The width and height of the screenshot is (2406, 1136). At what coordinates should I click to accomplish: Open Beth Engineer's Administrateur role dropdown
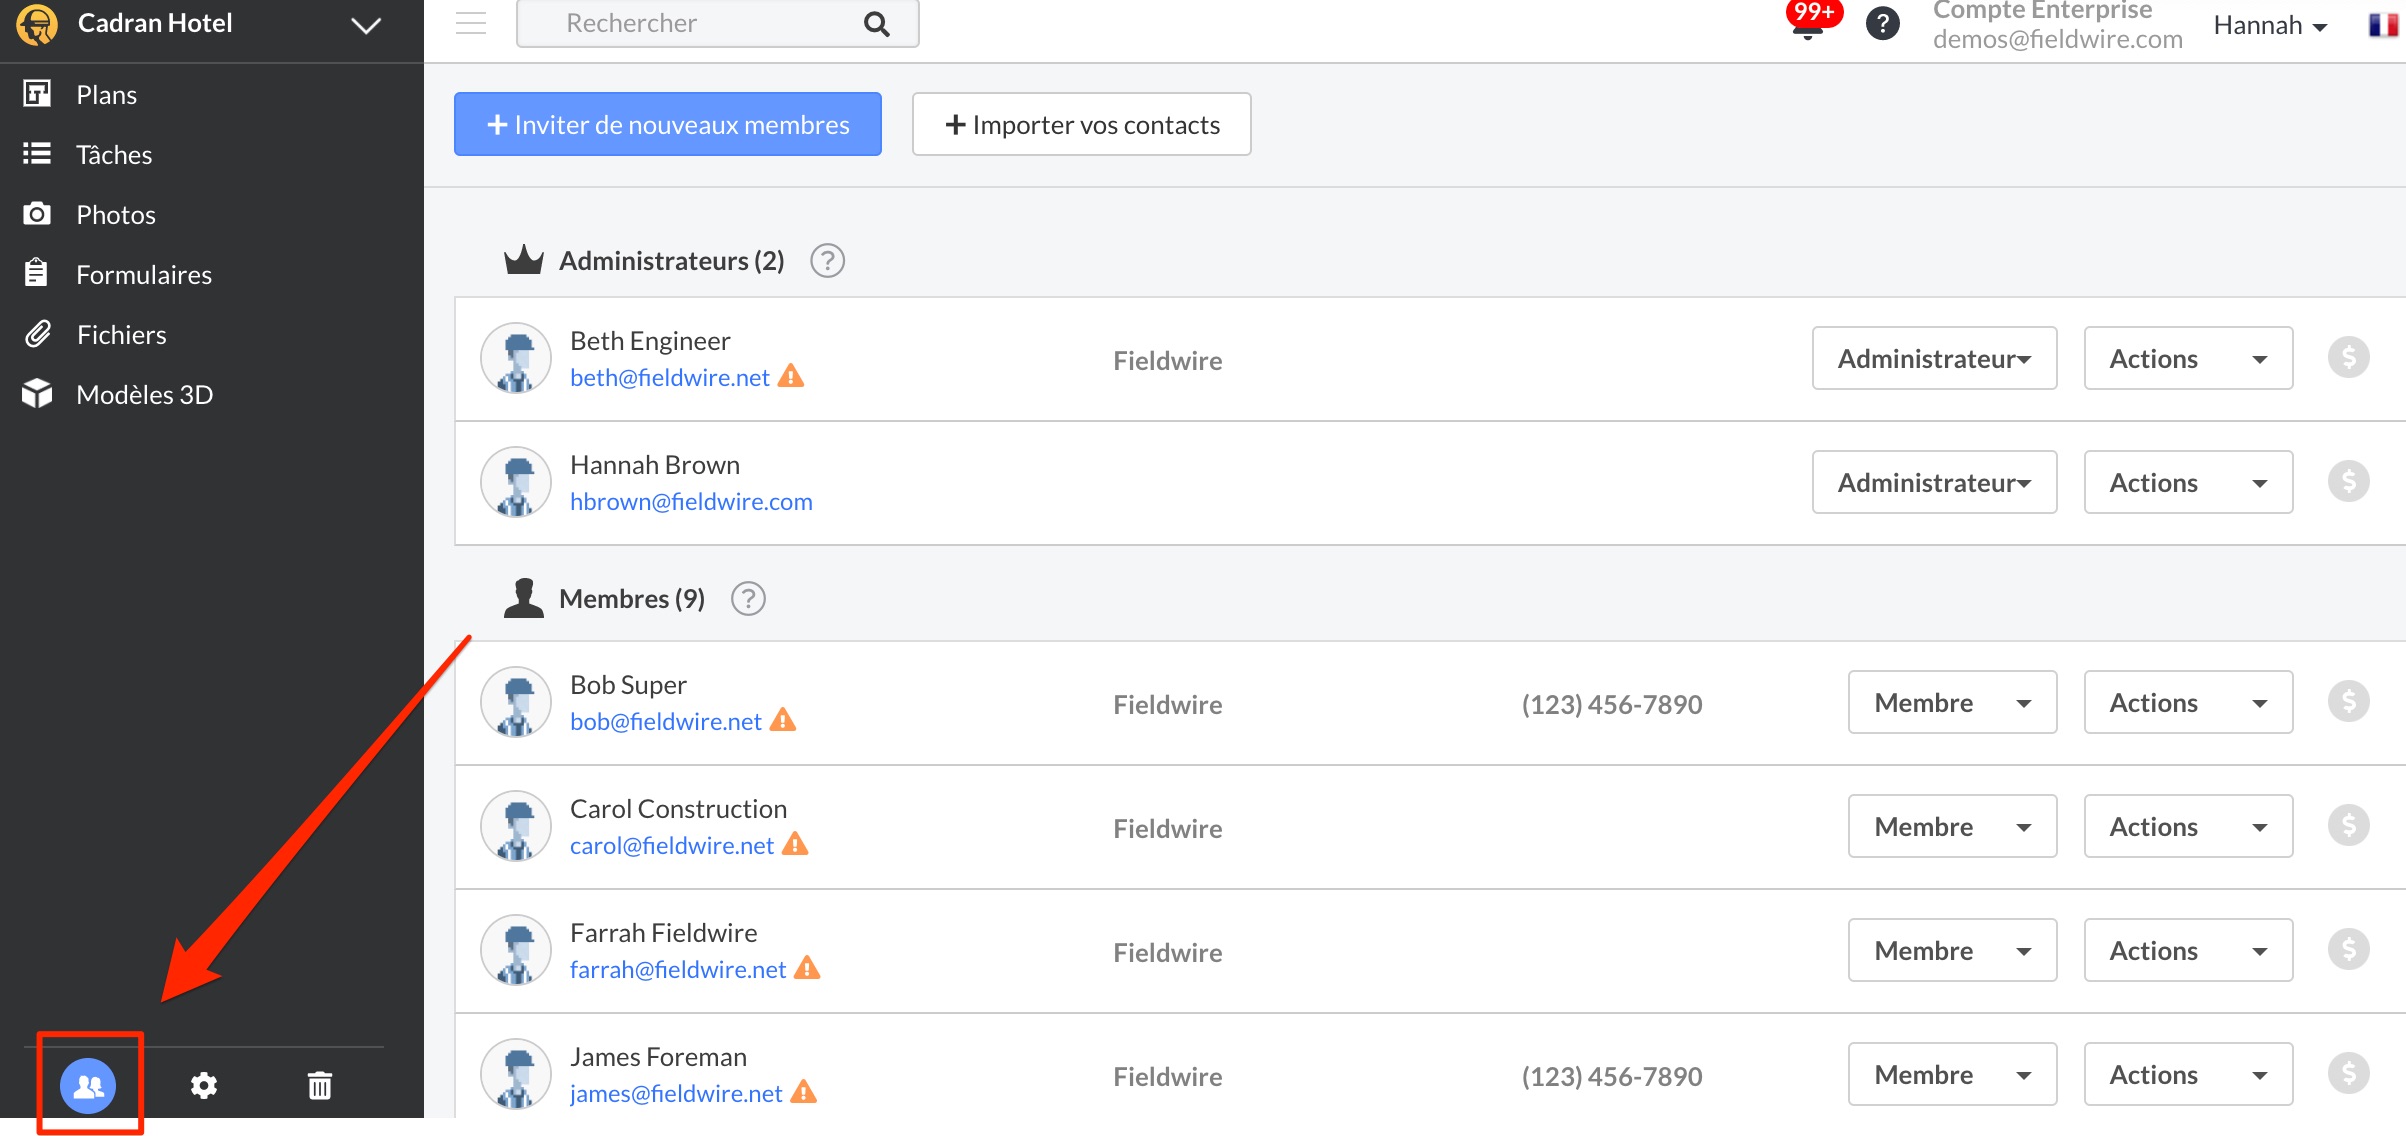pyautogui.click(x=1934, y=358)
